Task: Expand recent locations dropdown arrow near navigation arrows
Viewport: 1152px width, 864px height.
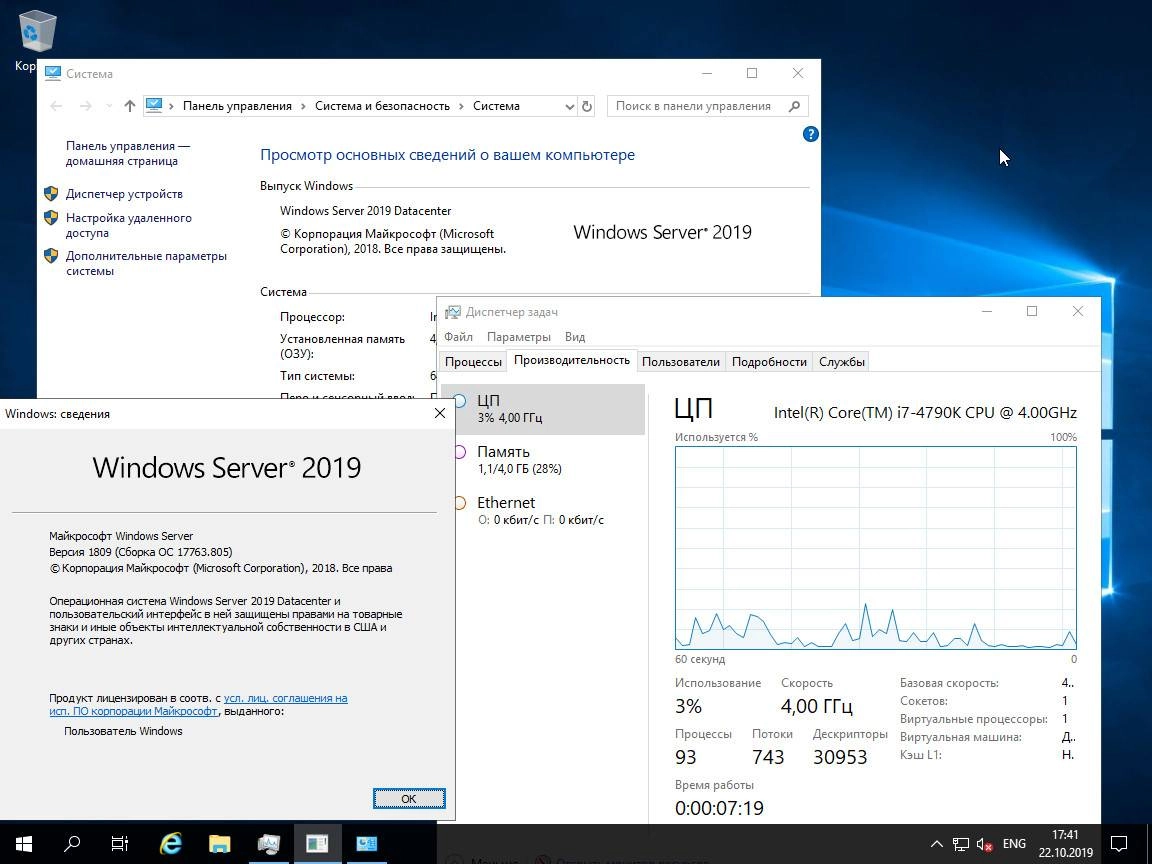Action: pyautogui.click(x=109, y=106)
